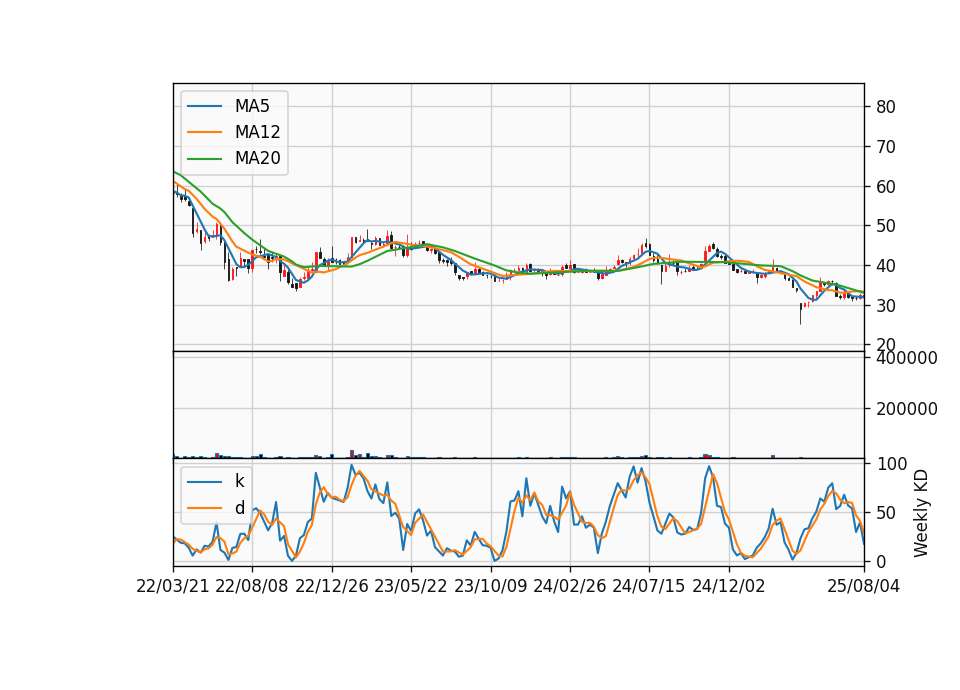960x690 pixels.
Task: Click the price axis value 40
Action: click(x=886, y=266)
